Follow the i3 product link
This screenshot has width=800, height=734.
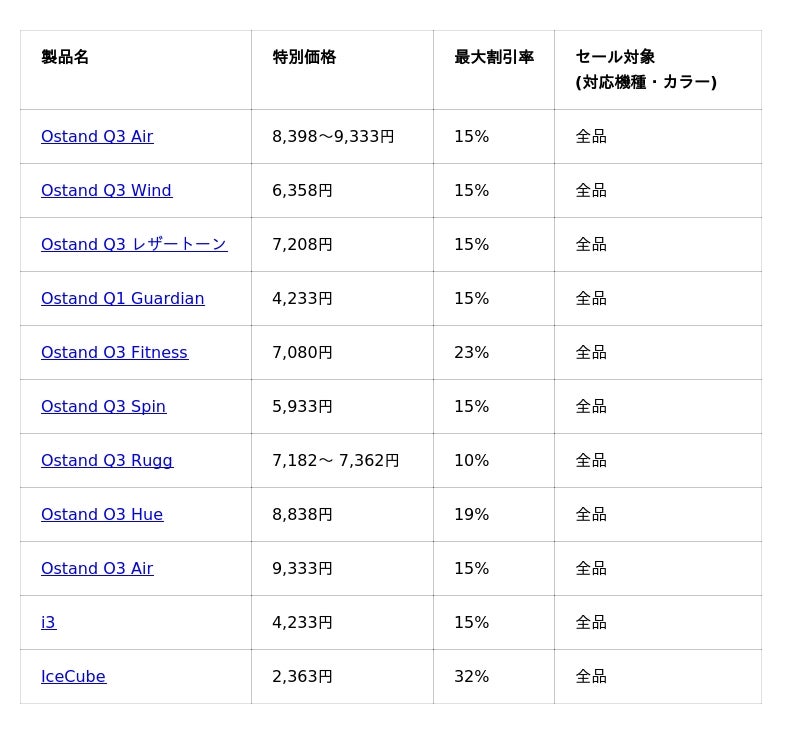pyautogui.click(x=48, y=623)
